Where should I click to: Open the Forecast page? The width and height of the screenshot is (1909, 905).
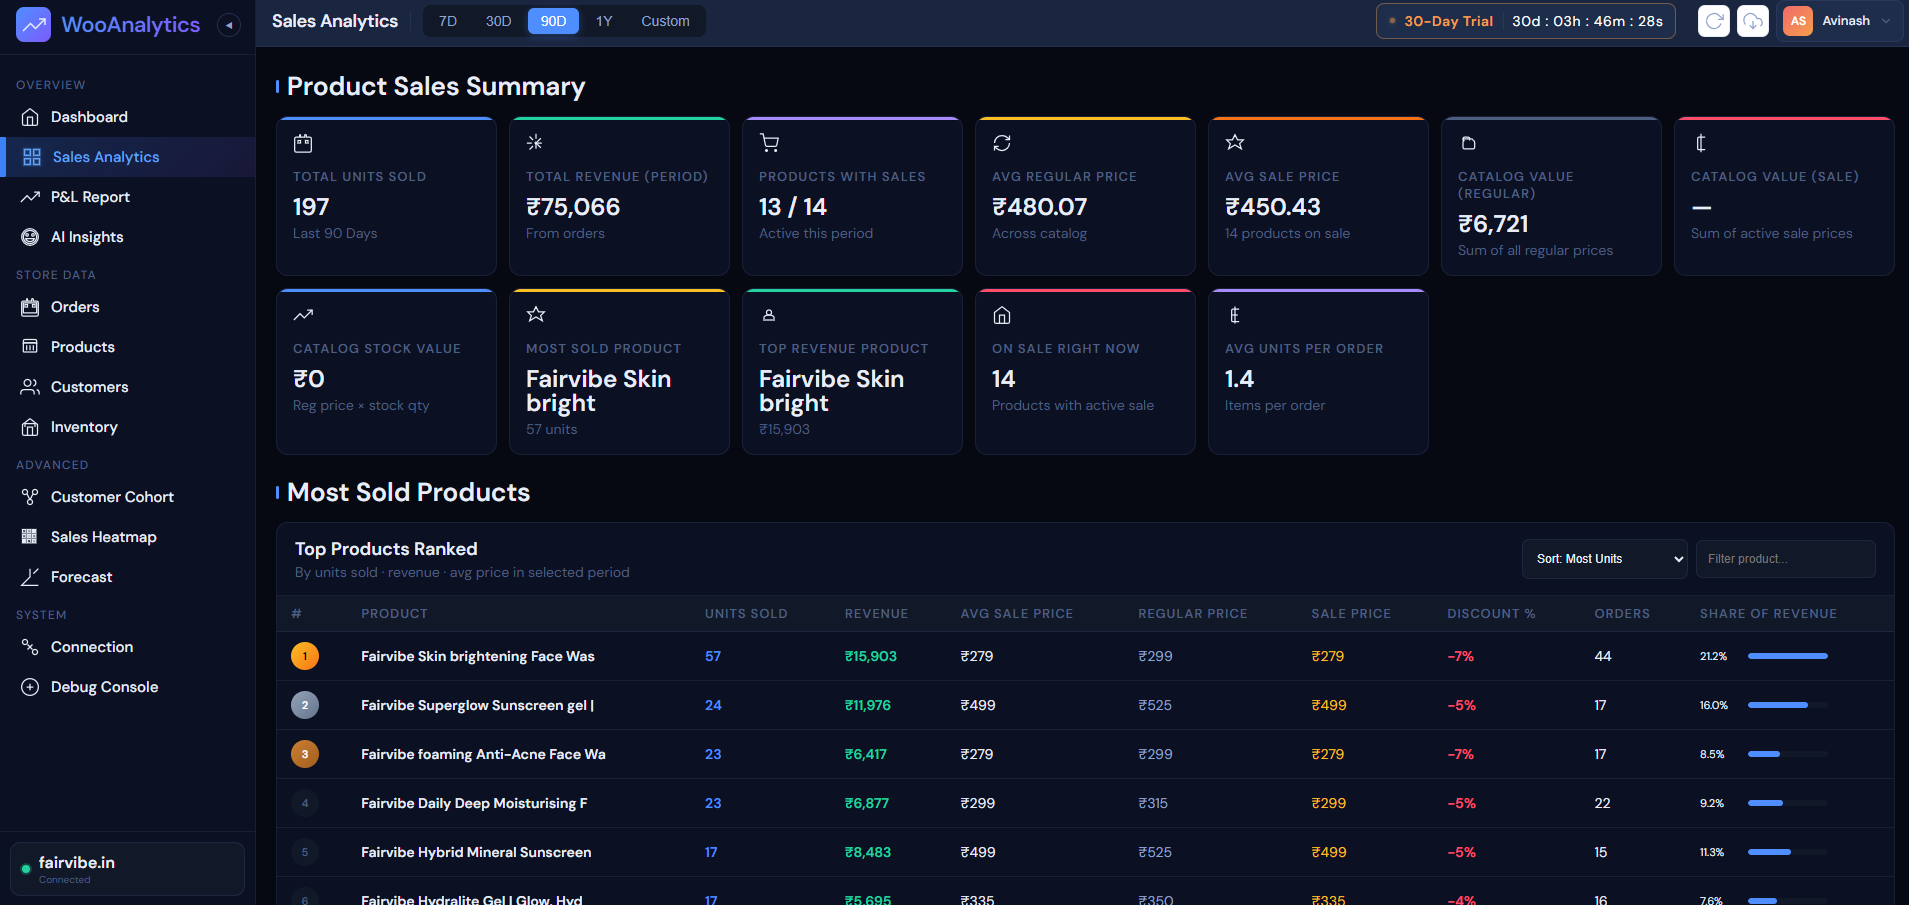click(81, 577)
